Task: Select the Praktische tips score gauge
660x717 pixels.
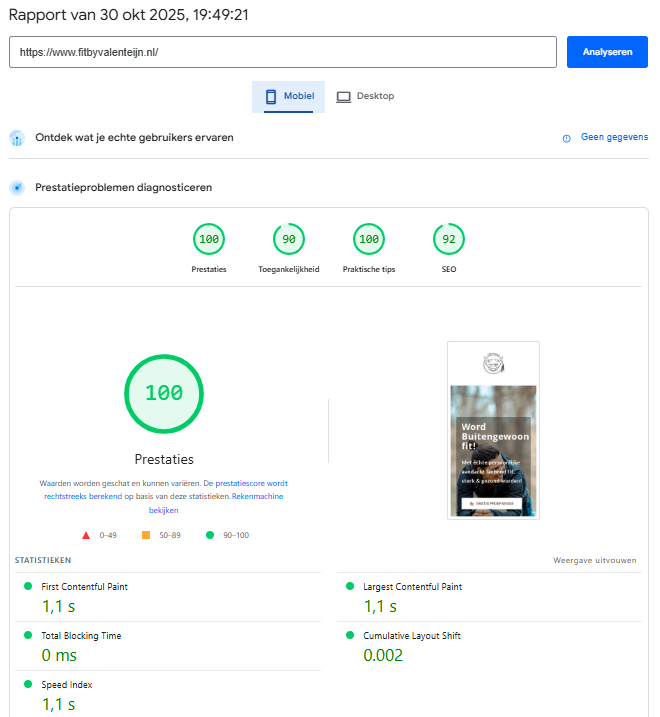Action: click(x=369, y=240)
